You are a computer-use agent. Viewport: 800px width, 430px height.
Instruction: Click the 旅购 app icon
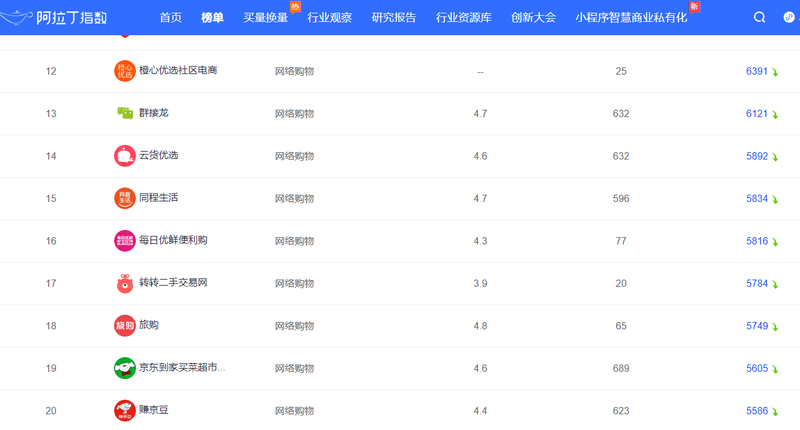pyautogui.click(x=124, y=325)
